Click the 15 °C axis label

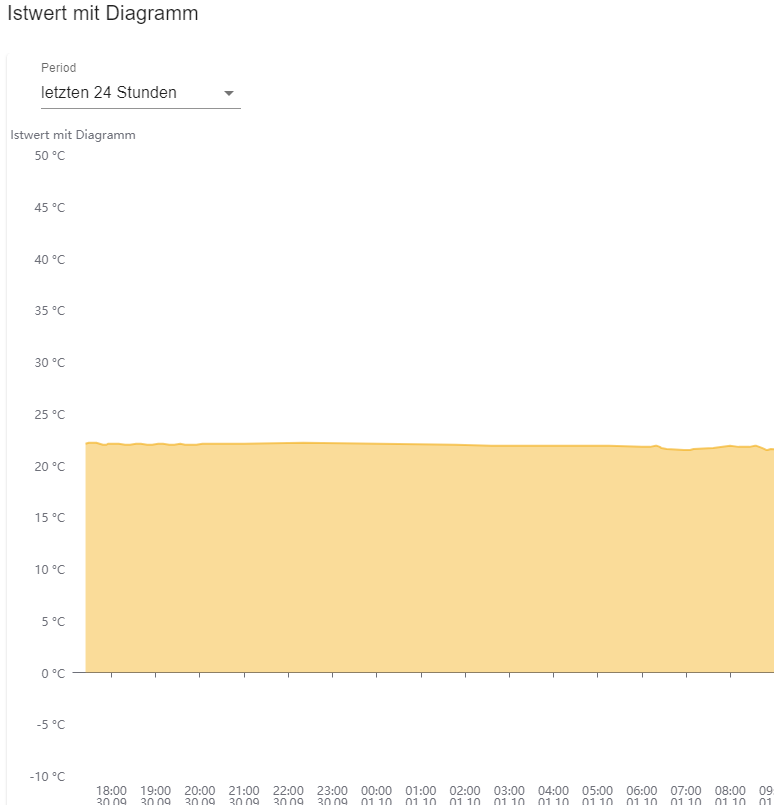pos(49,518)
